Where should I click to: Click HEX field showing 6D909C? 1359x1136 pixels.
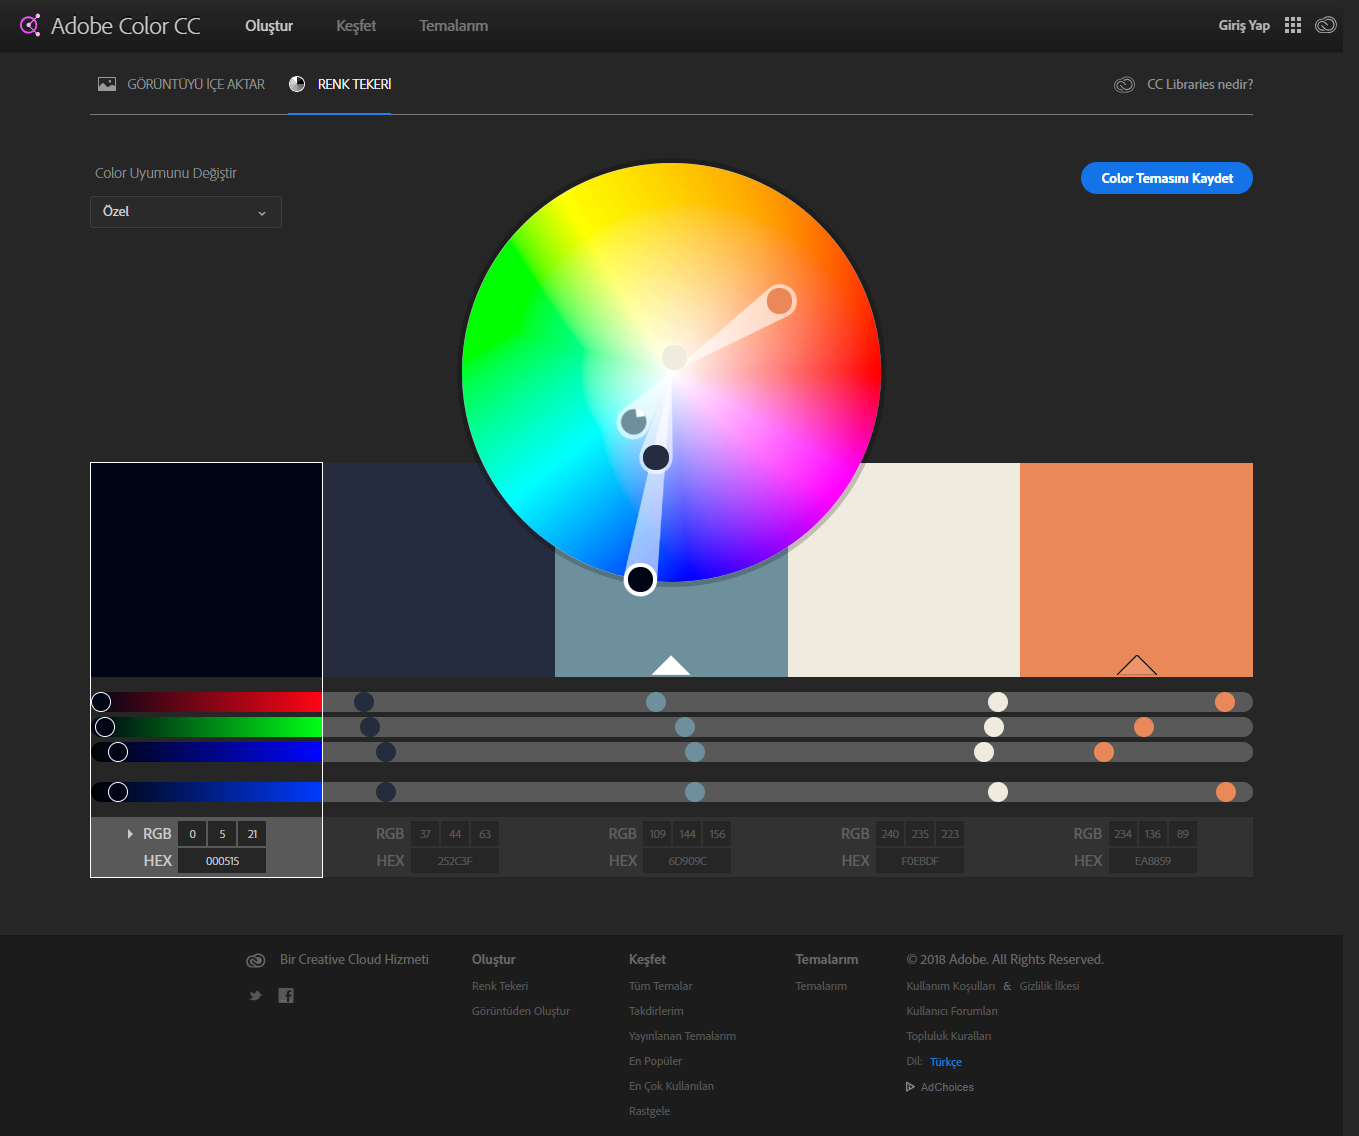coord(687,861)
